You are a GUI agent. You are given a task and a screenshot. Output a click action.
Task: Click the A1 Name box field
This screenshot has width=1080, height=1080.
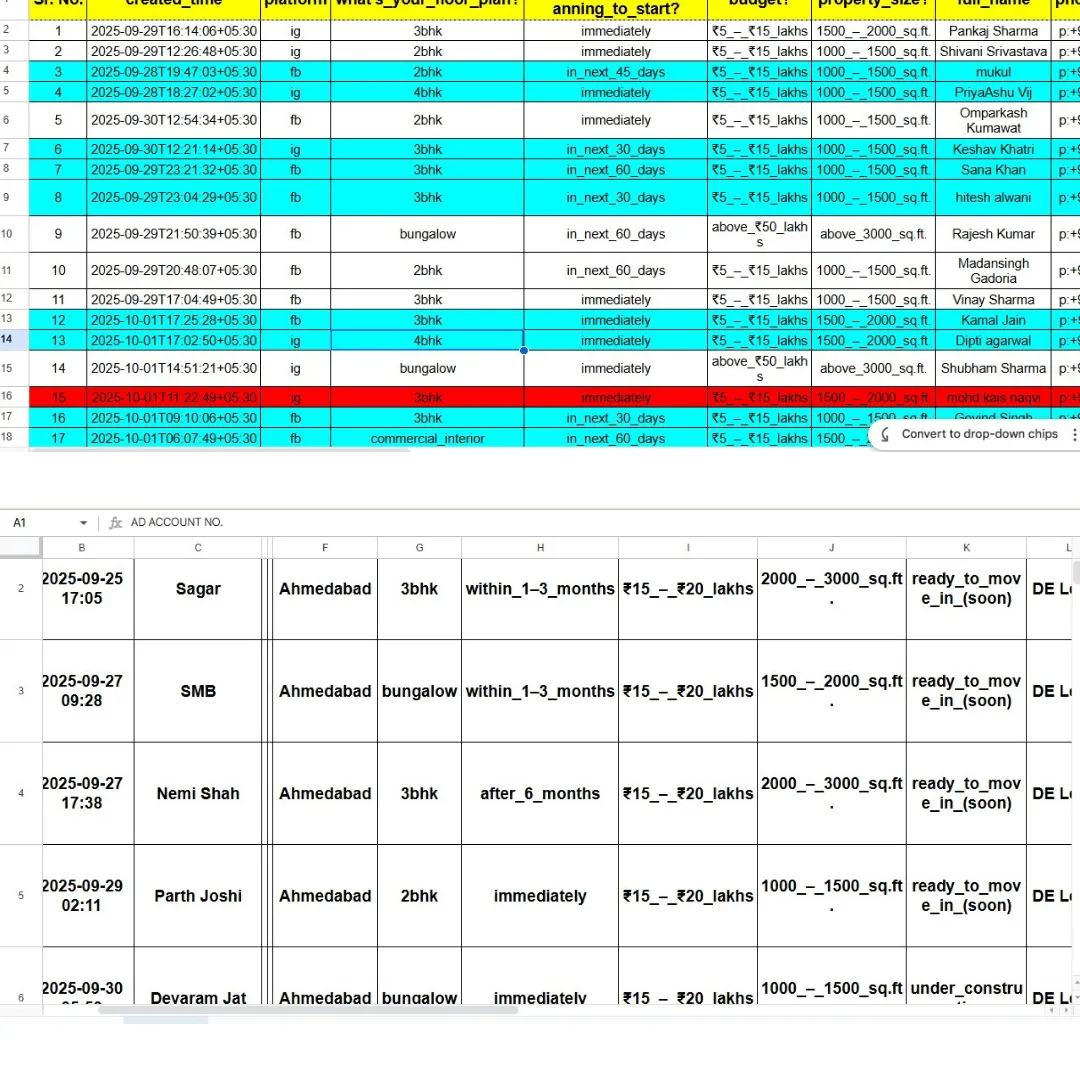(x=40, y=523)
